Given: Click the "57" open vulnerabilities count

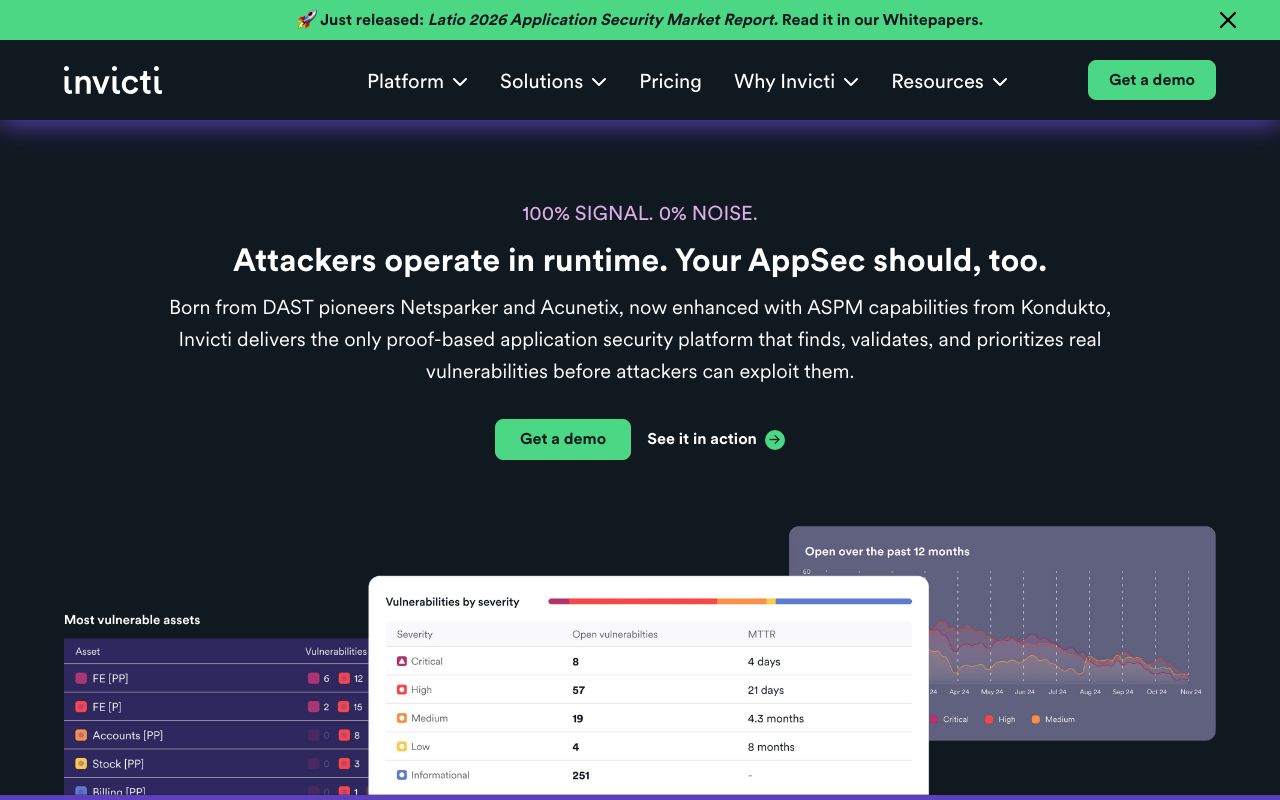Looking at the screenshot, I should [578, 690].
